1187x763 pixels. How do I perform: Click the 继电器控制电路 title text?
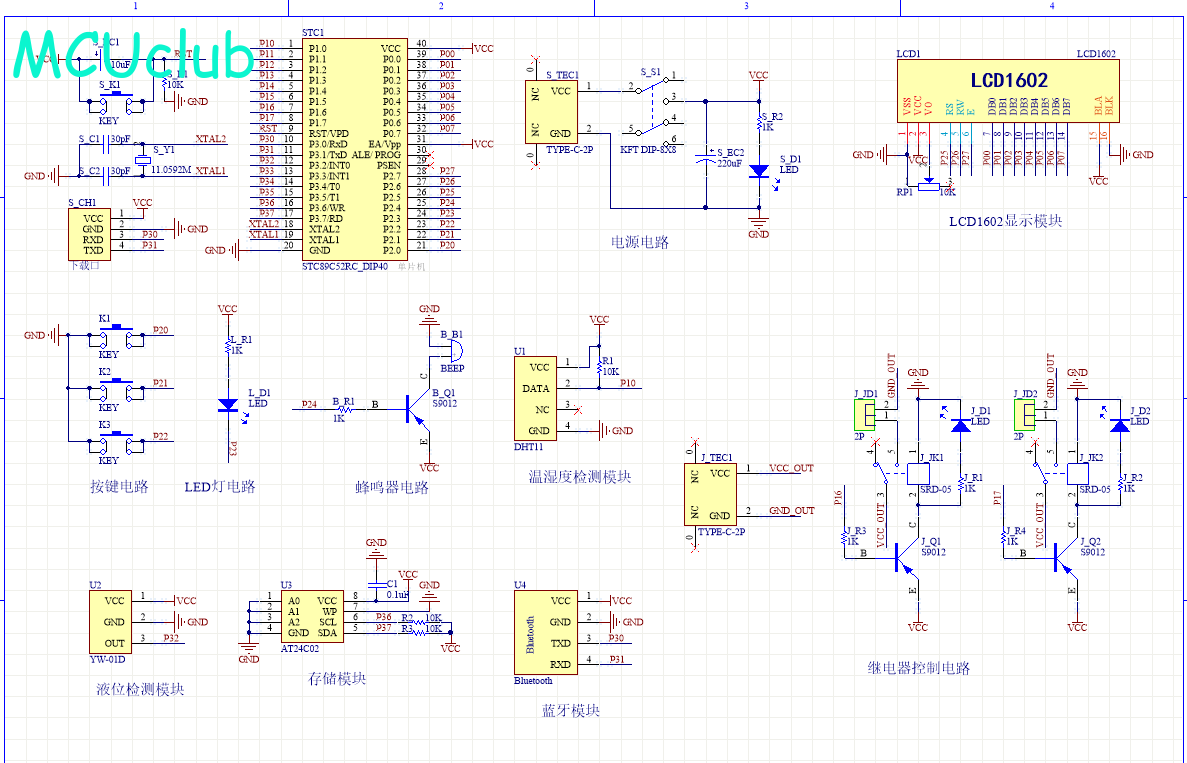click(x=918, y=668)
